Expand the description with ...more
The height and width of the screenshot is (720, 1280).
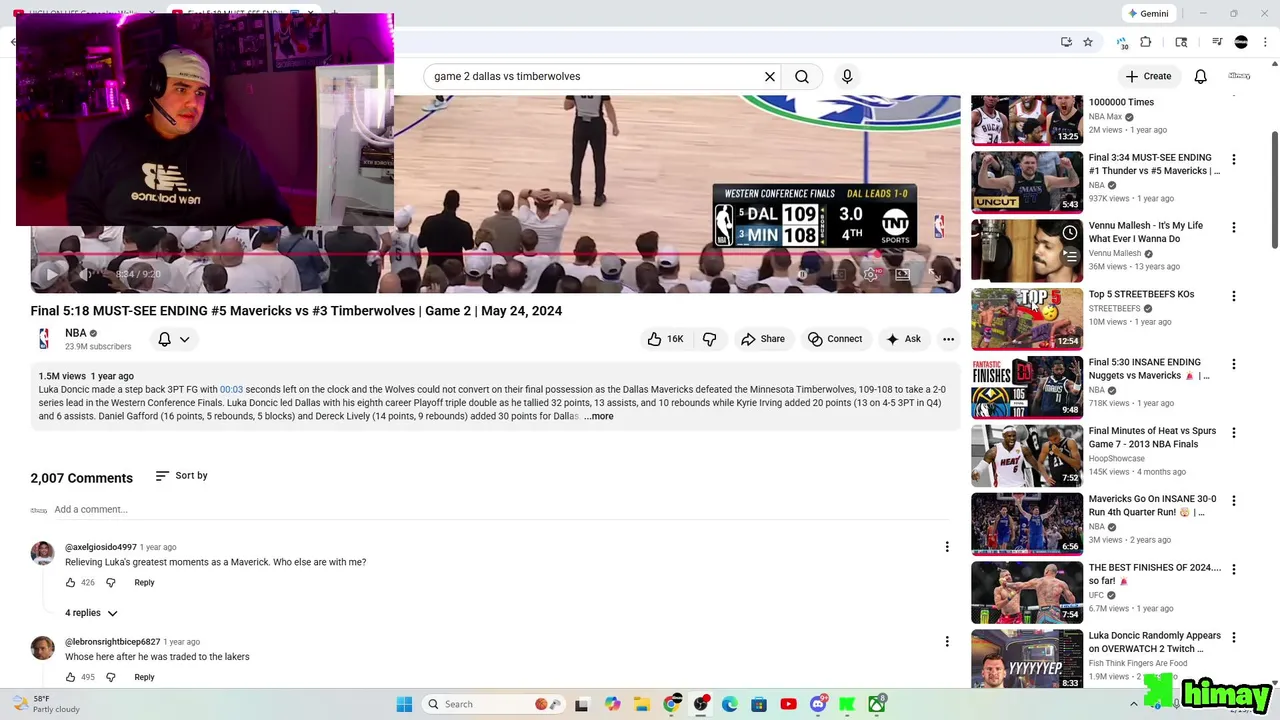point(599,416)
